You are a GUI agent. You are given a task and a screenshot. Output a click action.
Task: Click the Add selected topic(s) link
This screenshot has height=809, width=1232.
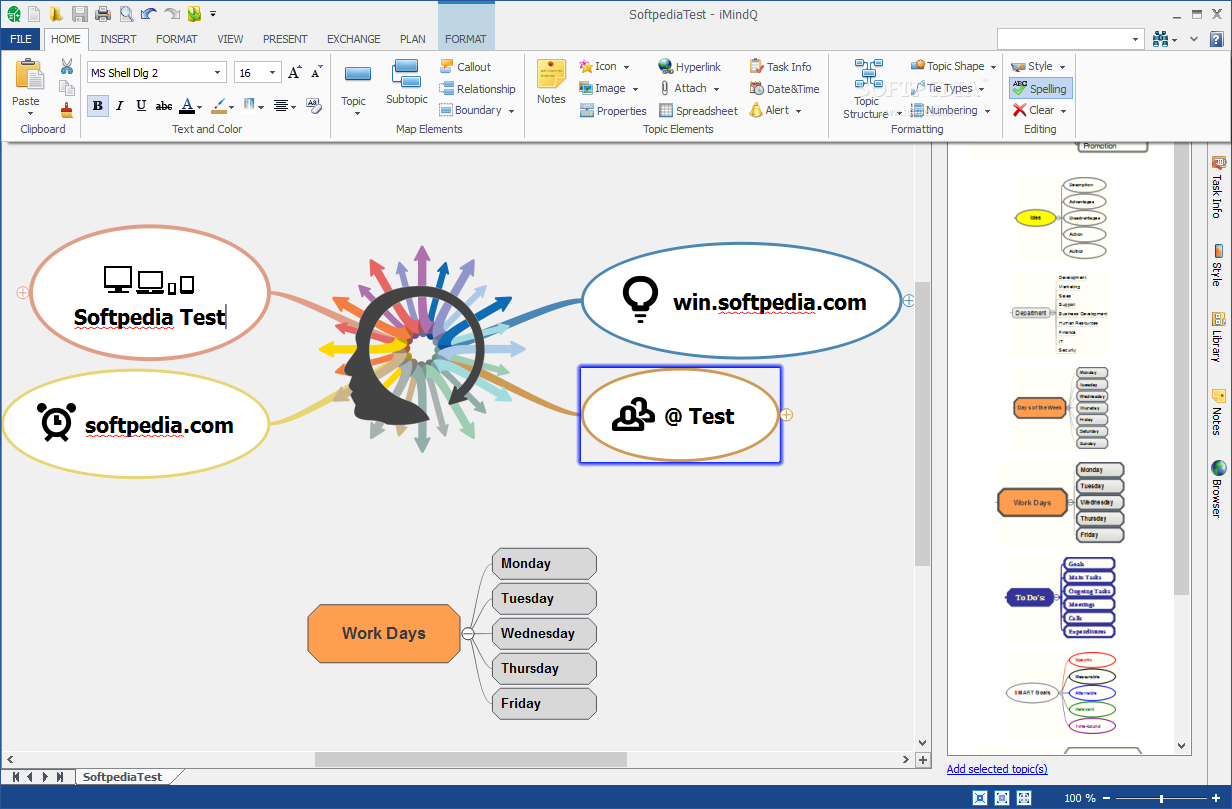997,769
